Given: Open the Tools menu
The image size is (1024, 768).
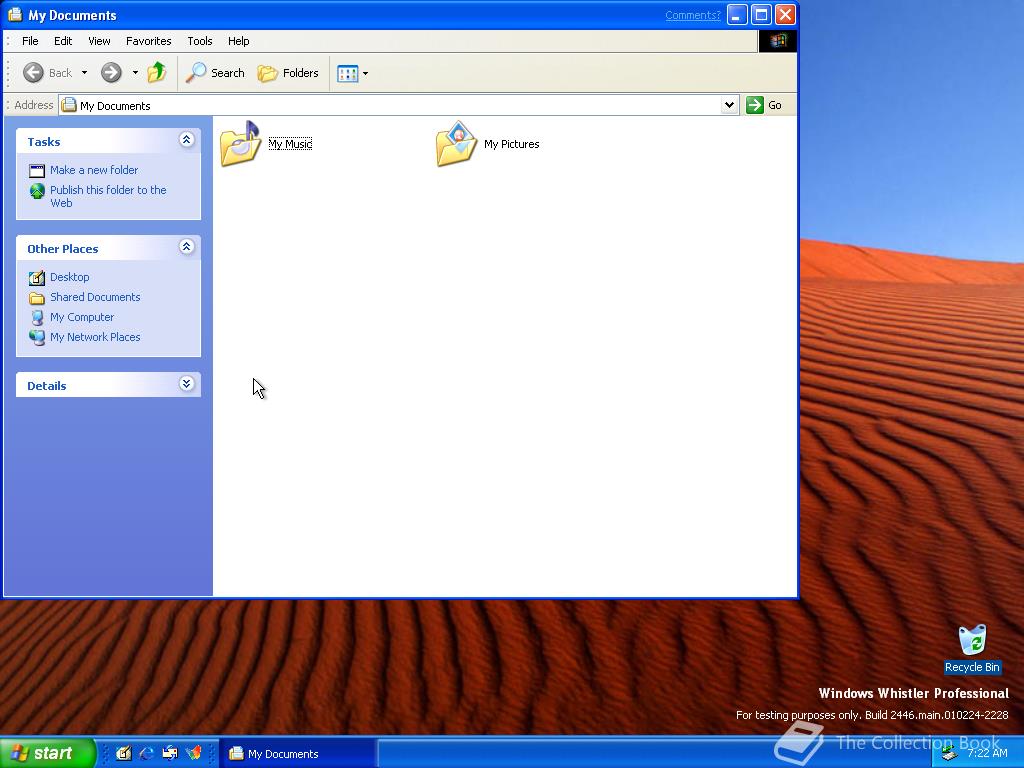Looking at the screenshot, I should 200,40.
